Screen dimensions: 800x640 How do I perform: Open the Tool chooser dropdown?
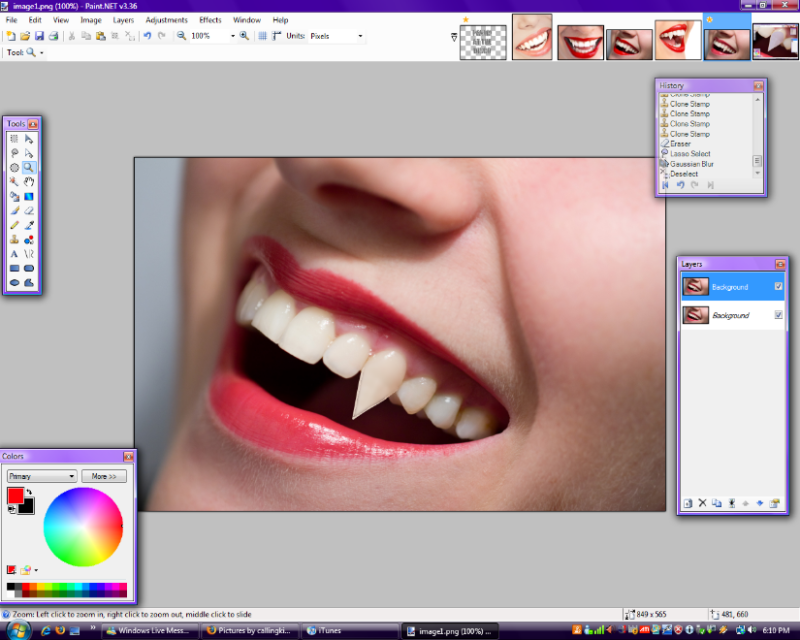[x=41, y=53]
